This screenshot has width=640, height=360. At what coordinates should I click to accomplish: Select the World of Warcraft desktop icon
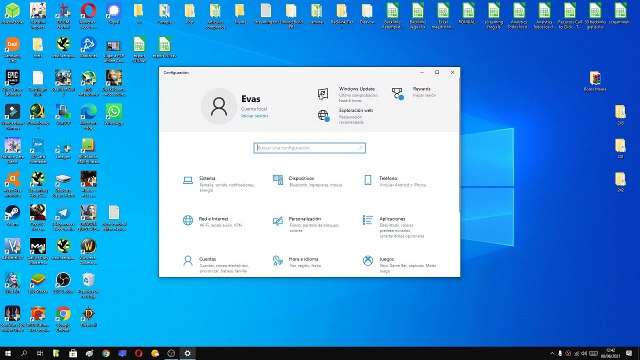(x=89, y=252)
